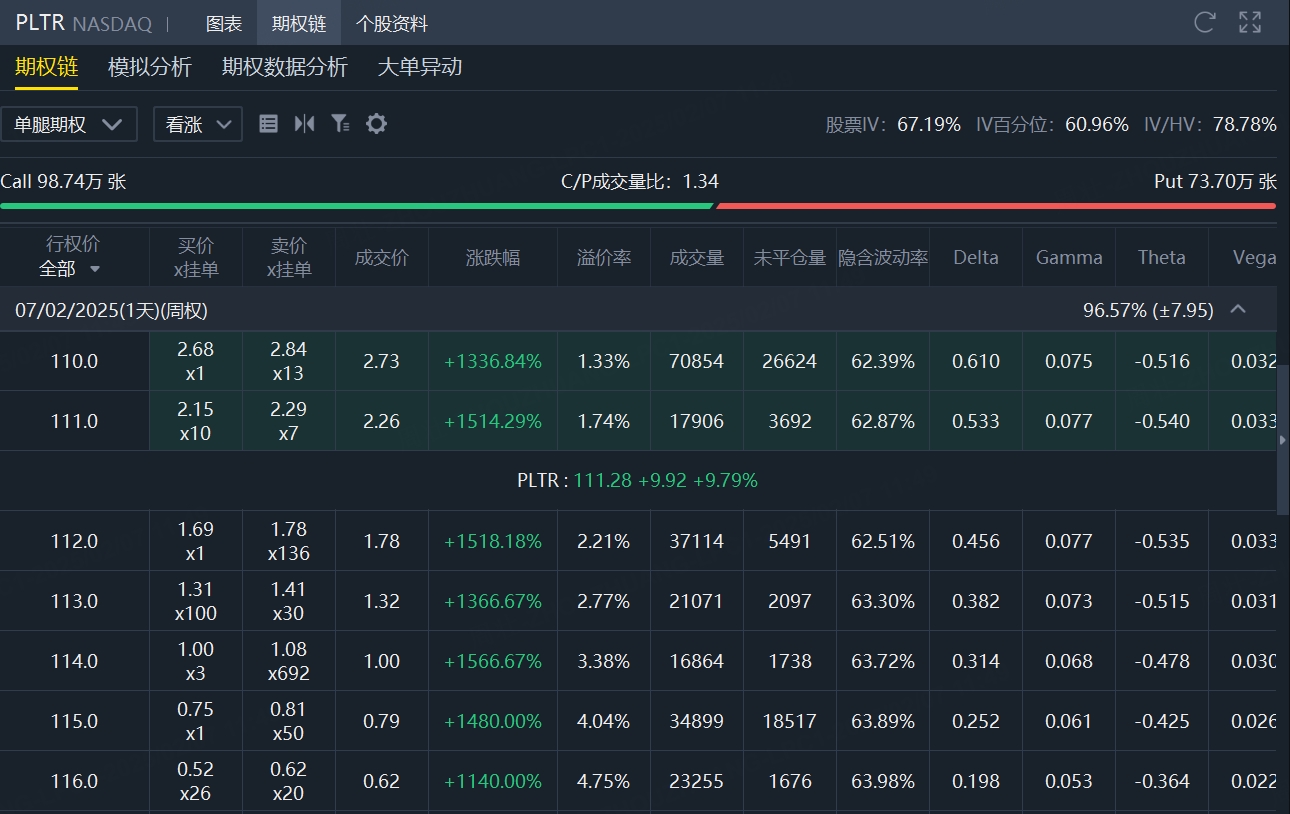Click the PLTR ticker symbol in header
The width and height of the screenshot is (1290, 814).
pyautogui.click(x=40, y=22)
